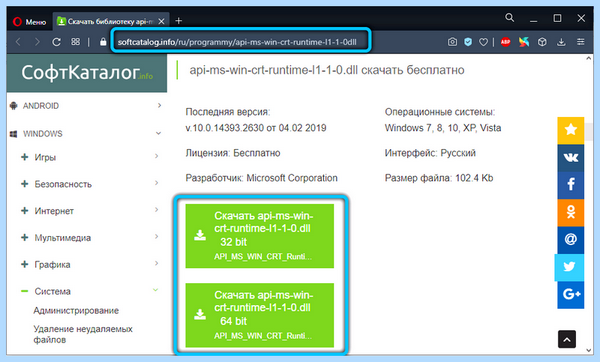This screenshot has width=600, height=362.
Task: Open the Администрирование link
Action: coord(76,310)
